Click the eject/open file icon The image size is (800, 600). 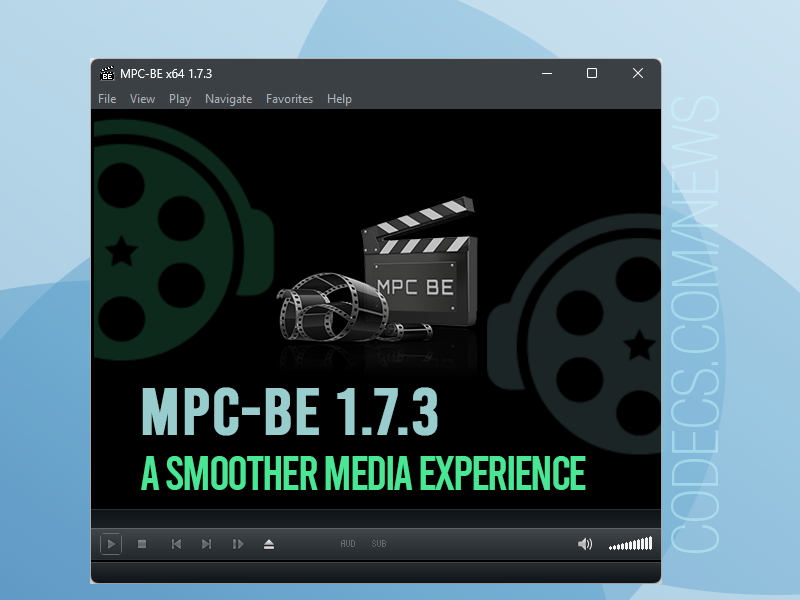(x=269, y=544)
